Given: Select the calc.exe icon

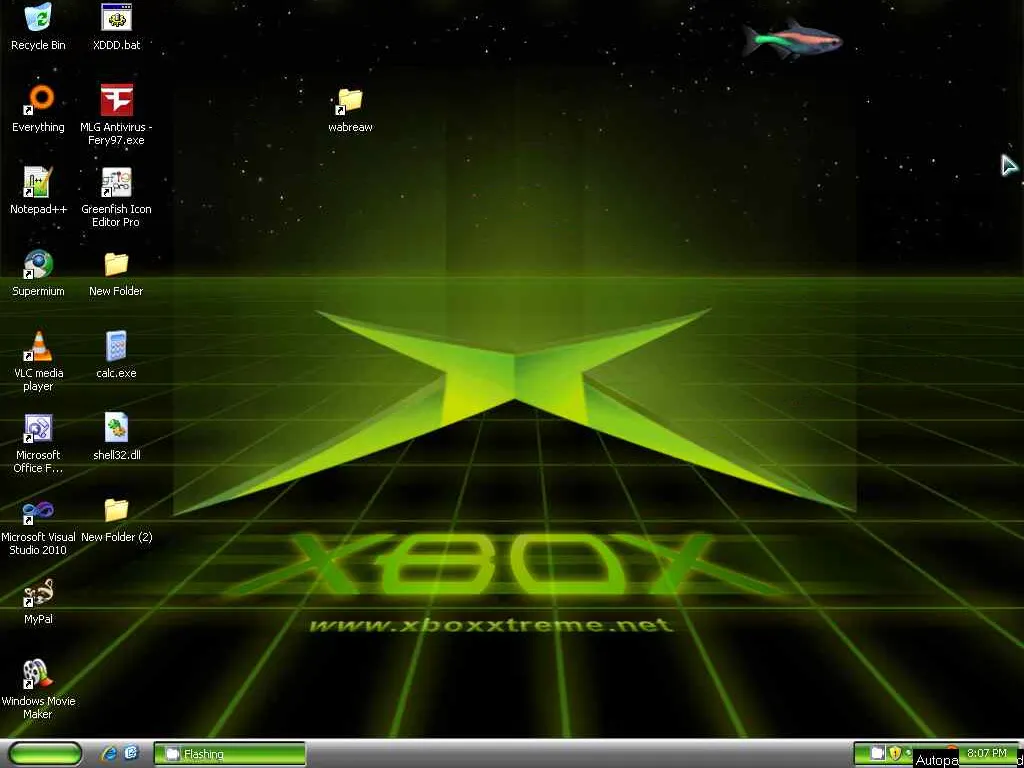Looking at the screenshot, I should (116, 345).
